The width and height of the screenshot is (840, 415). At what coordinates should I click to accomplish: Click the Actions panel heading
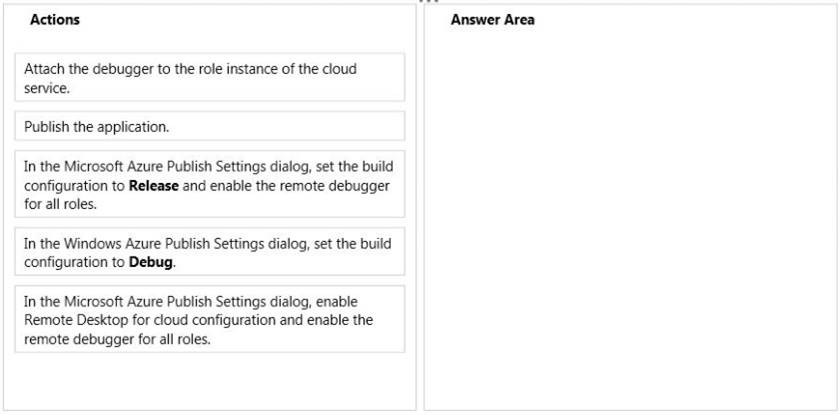point(55,20)
